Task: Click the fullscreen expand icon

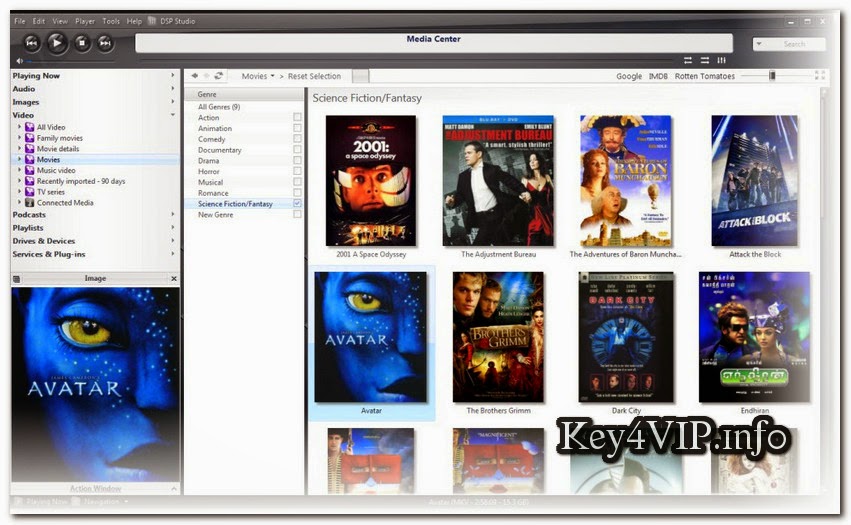Action: [x=820, y=75]
